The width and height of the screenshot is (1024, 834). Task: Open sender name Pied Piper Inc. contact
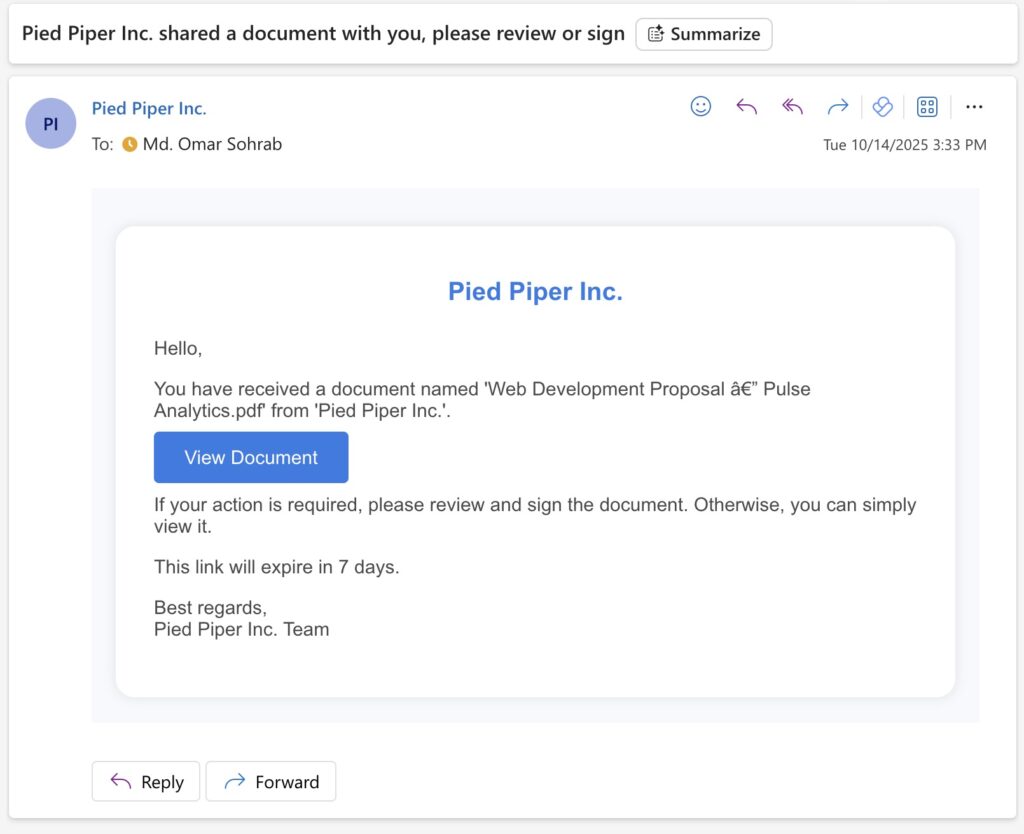[149, 109]
